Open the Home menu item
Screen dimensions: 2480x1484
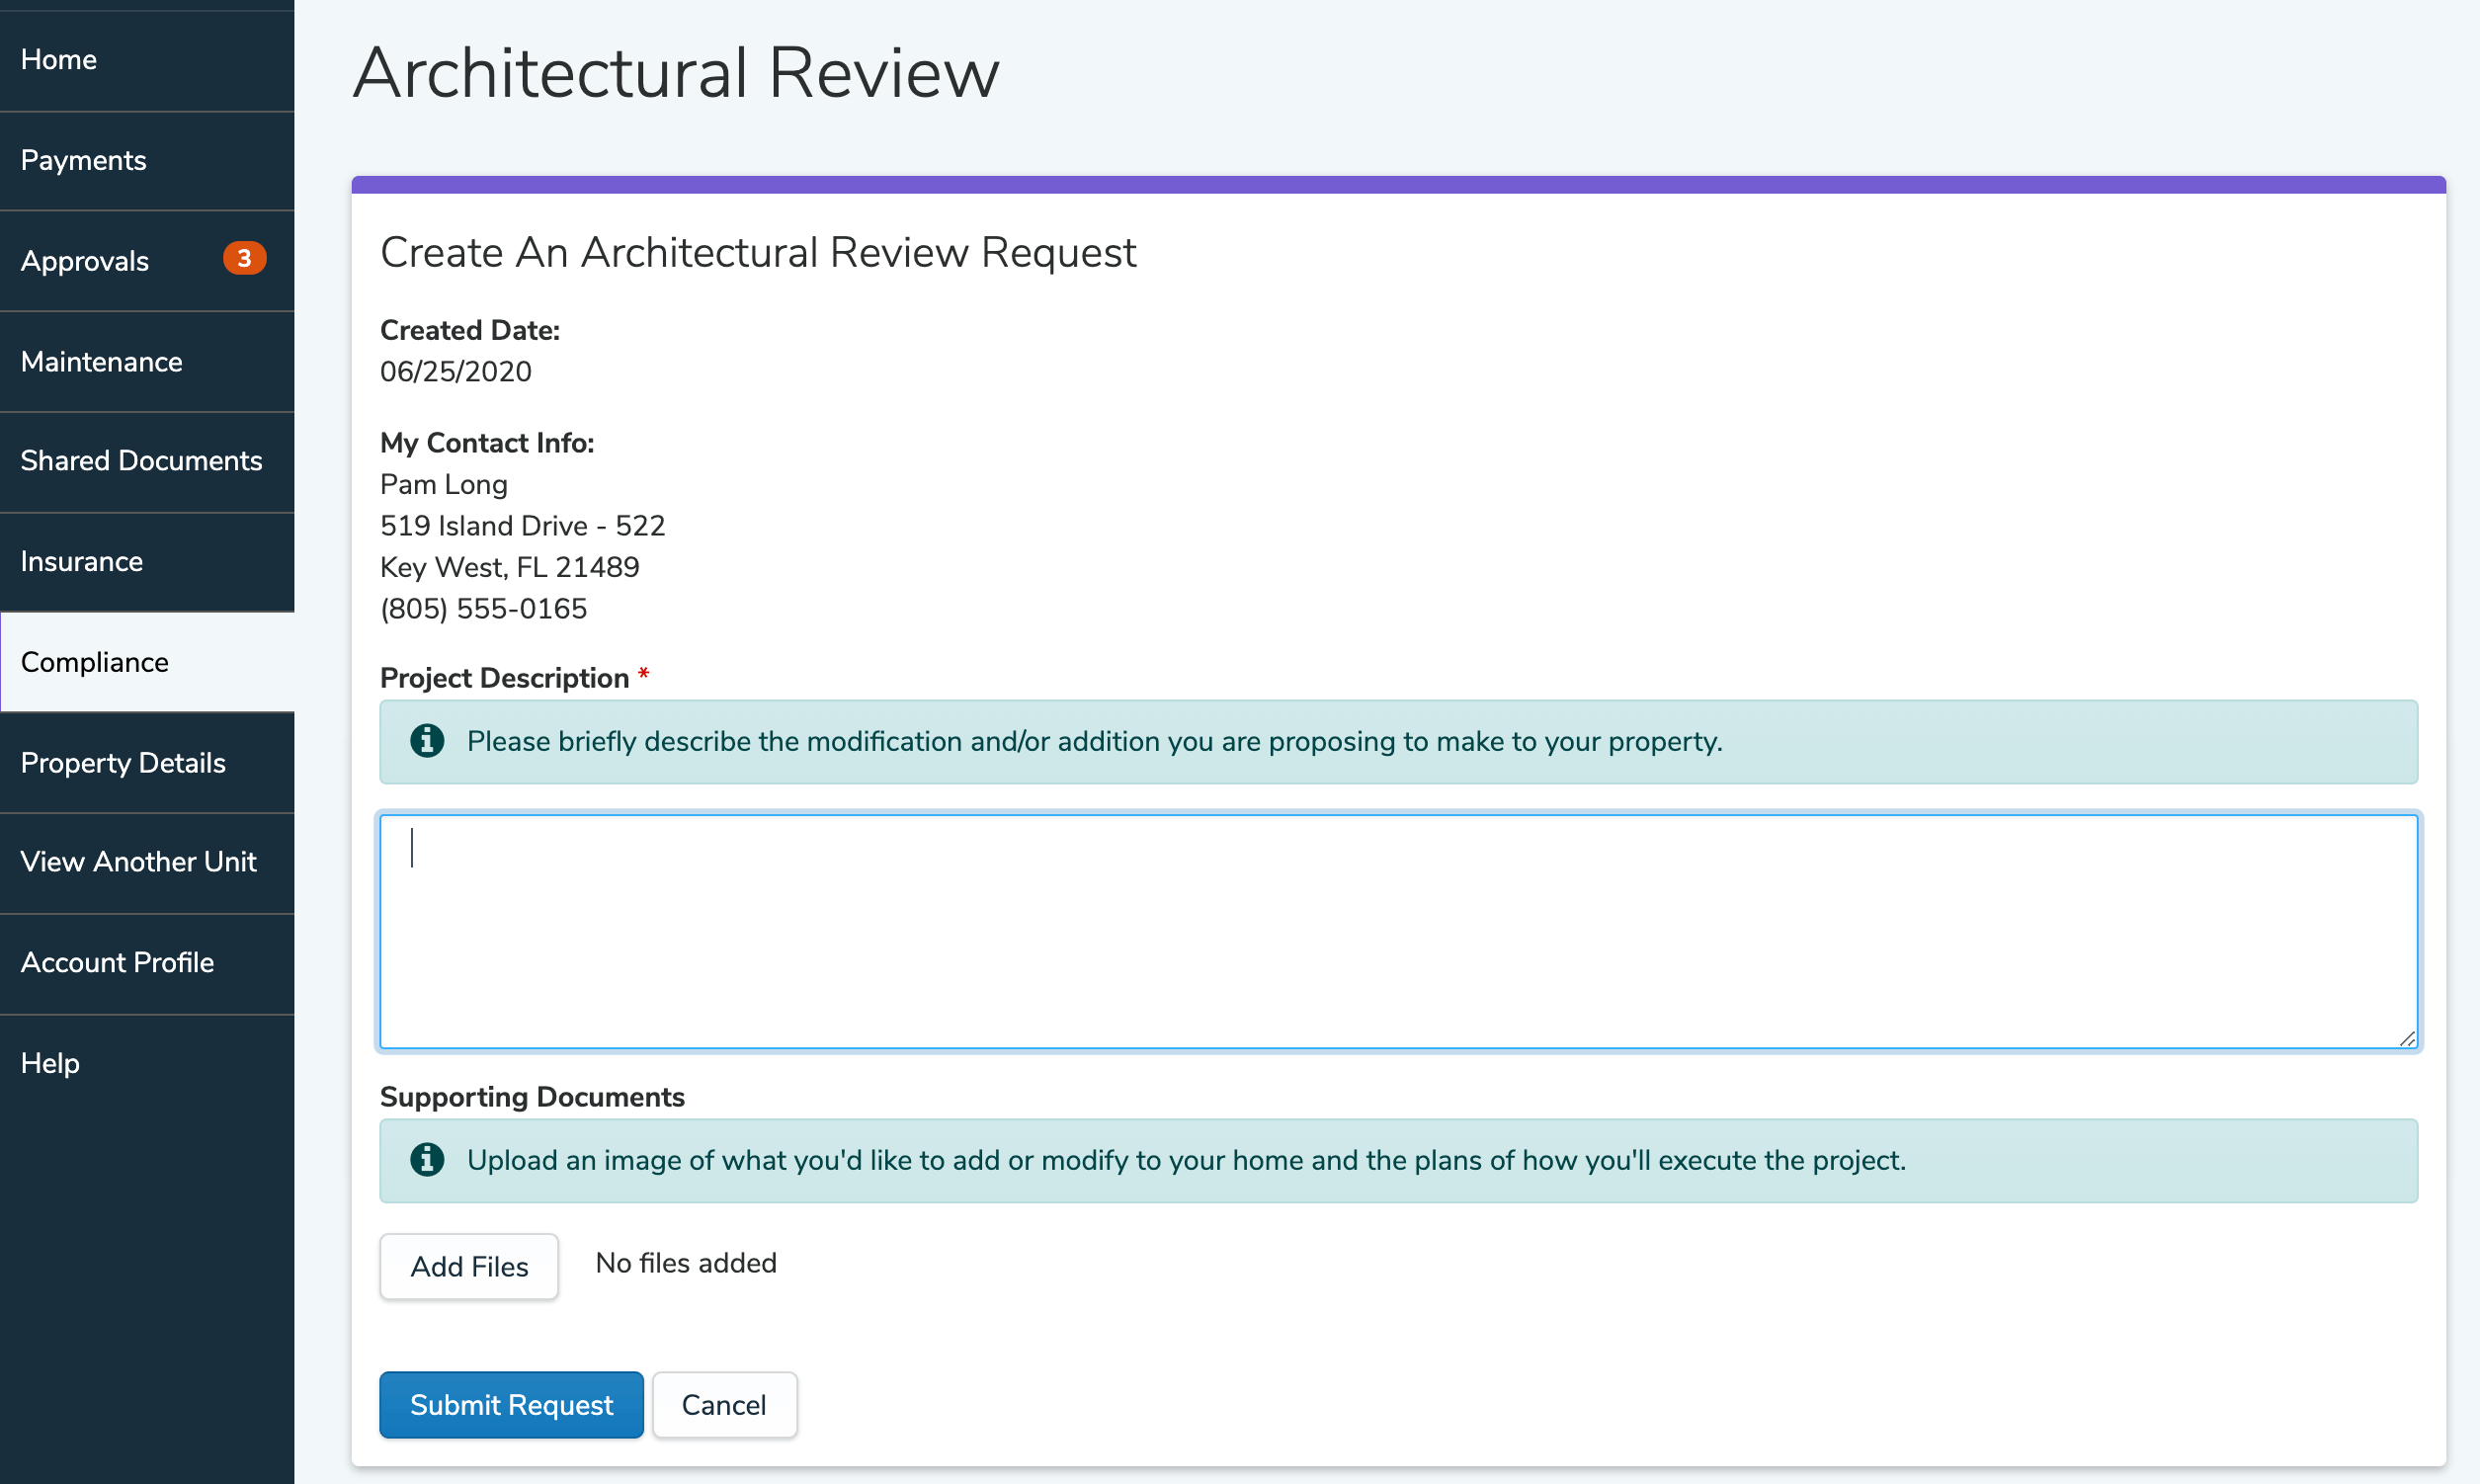[x=59, y=60]
